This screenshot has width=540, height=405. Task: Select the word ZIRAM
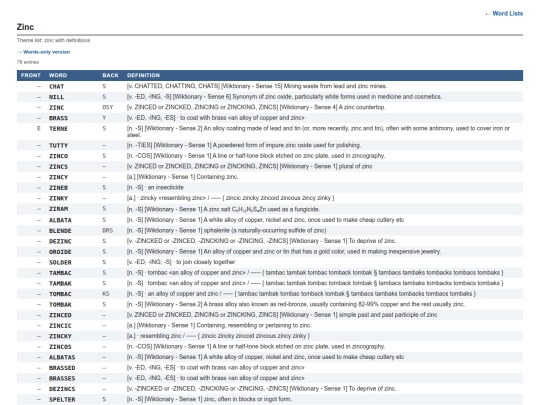tap(58, 209)
